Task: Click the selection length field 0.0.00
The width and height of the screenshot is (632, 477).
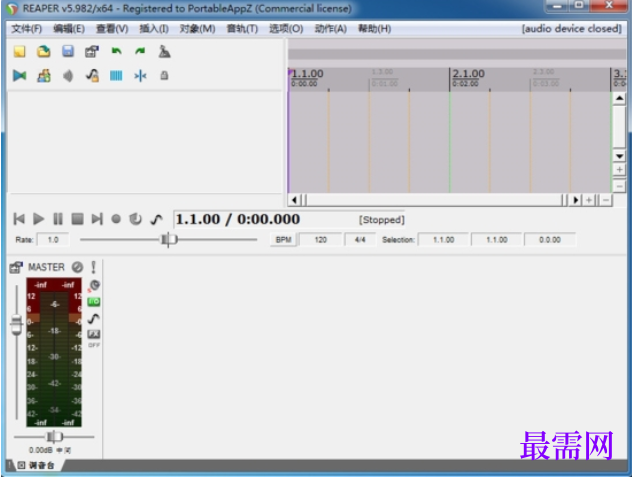Action: coord(550,240)
